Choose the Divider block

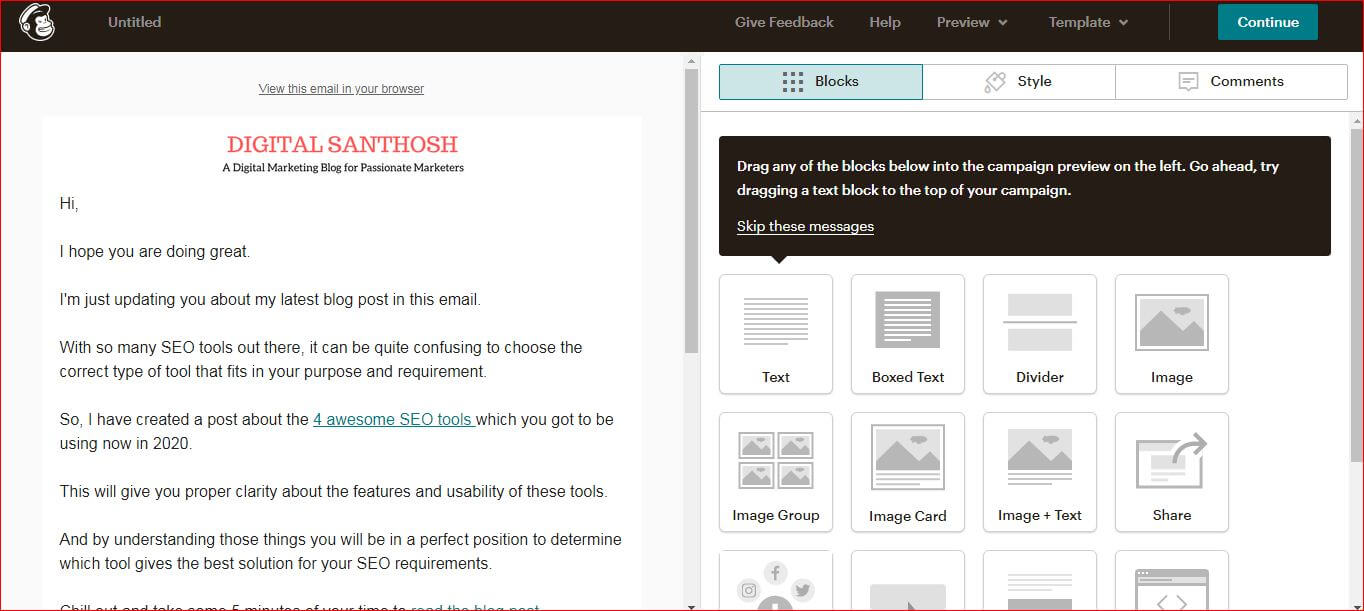[x=1040, y=334]
